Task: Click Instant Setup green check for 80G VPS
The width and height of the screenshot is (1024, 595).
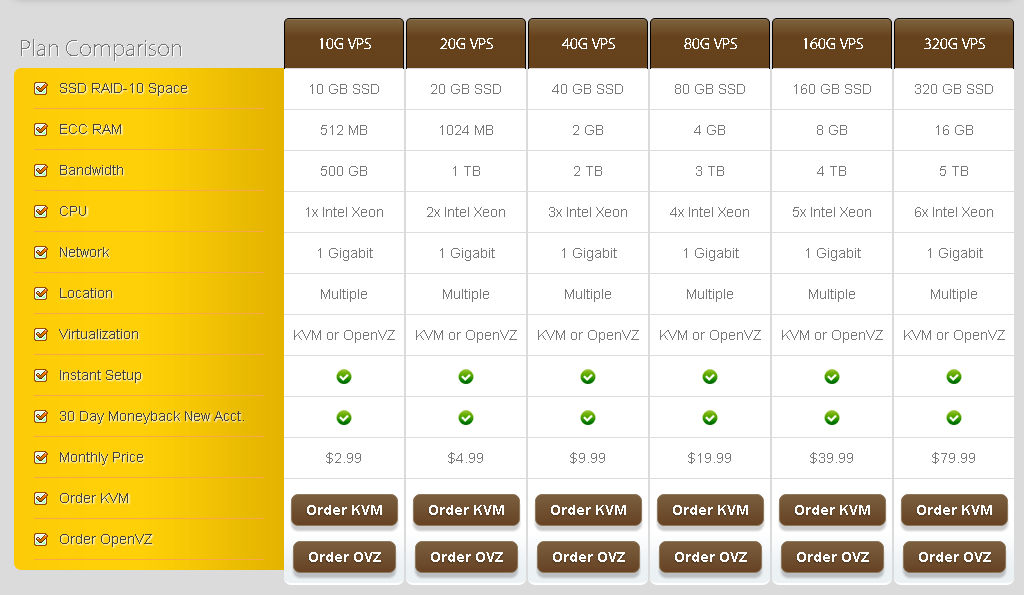Action: pyautogui.click(x=710, y=377)
